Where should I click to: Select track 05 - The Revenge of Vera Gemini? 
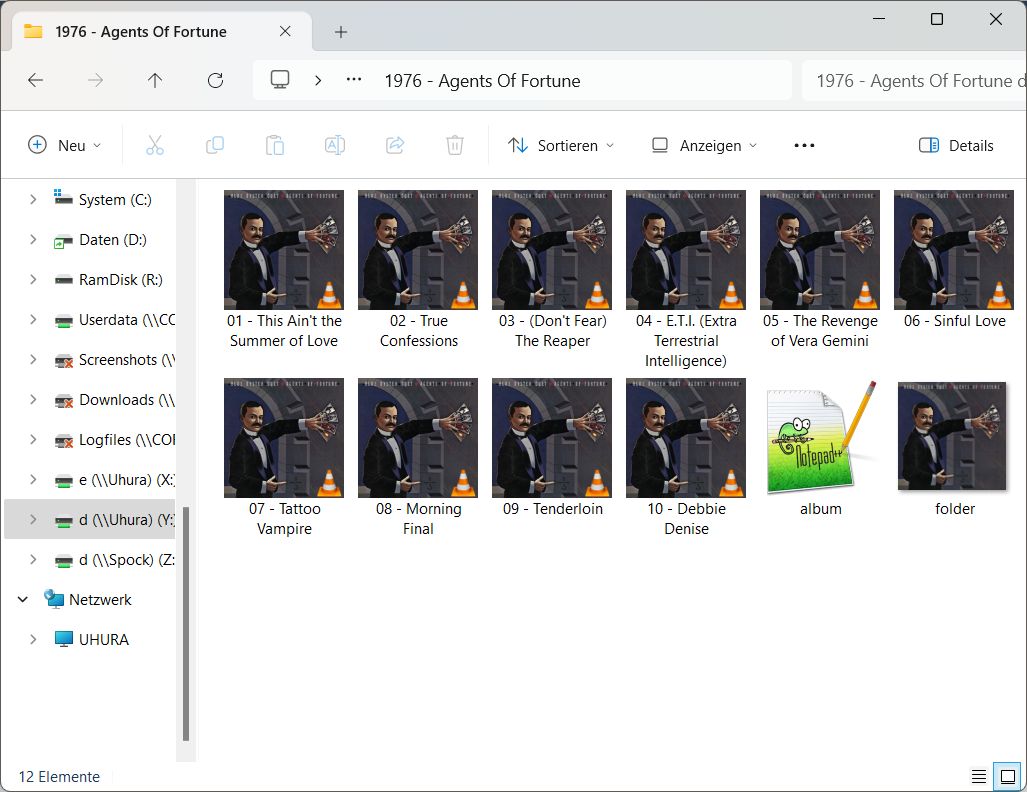(x=820, y=271)
